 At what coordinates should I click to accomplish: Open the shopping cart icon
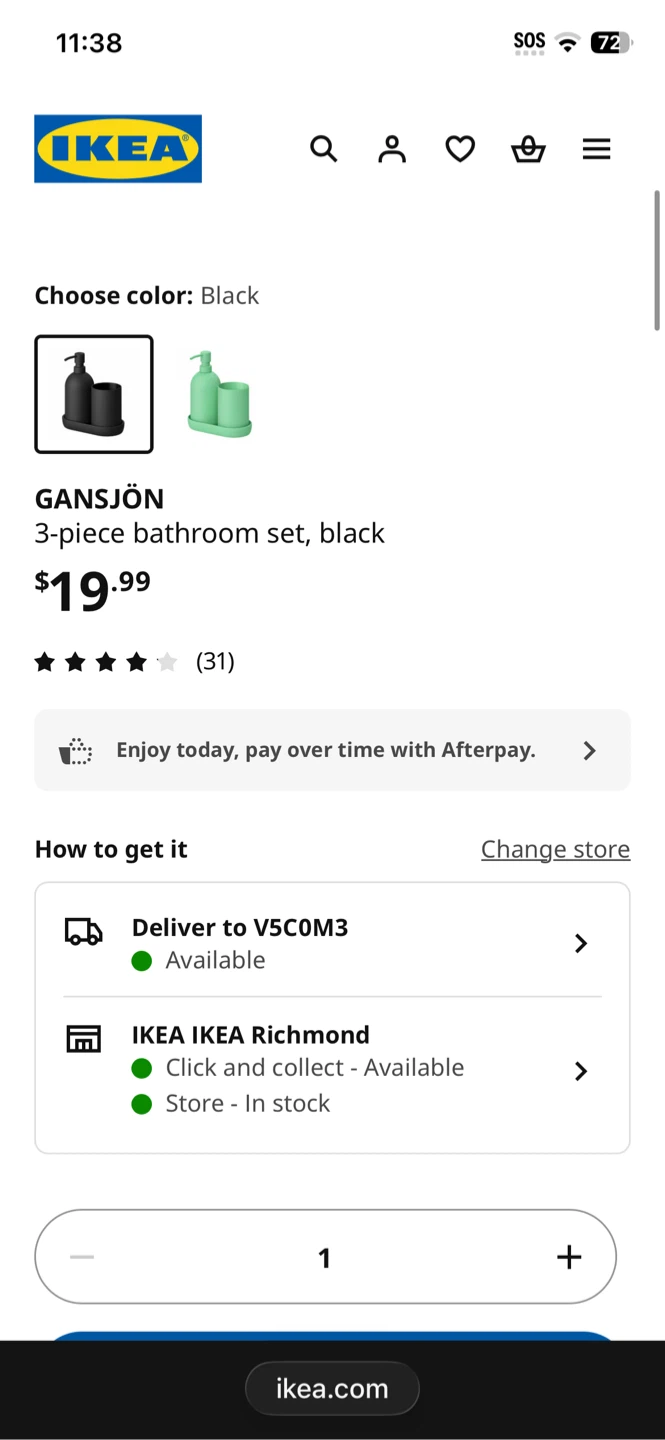coord(528,148)
